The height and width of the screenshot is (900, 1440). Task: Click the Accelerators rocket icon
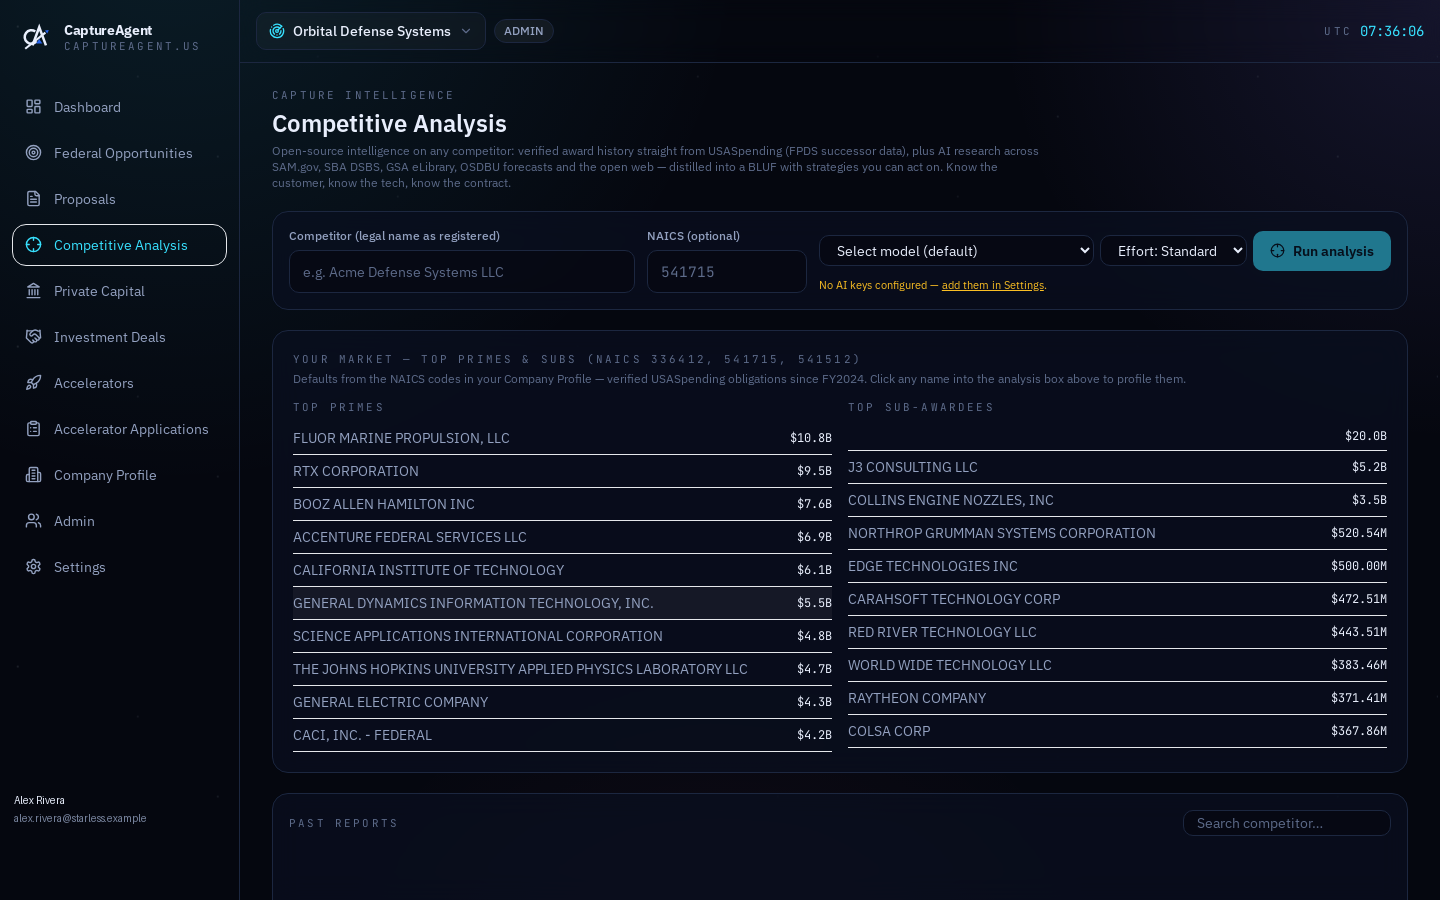[34, 383]
